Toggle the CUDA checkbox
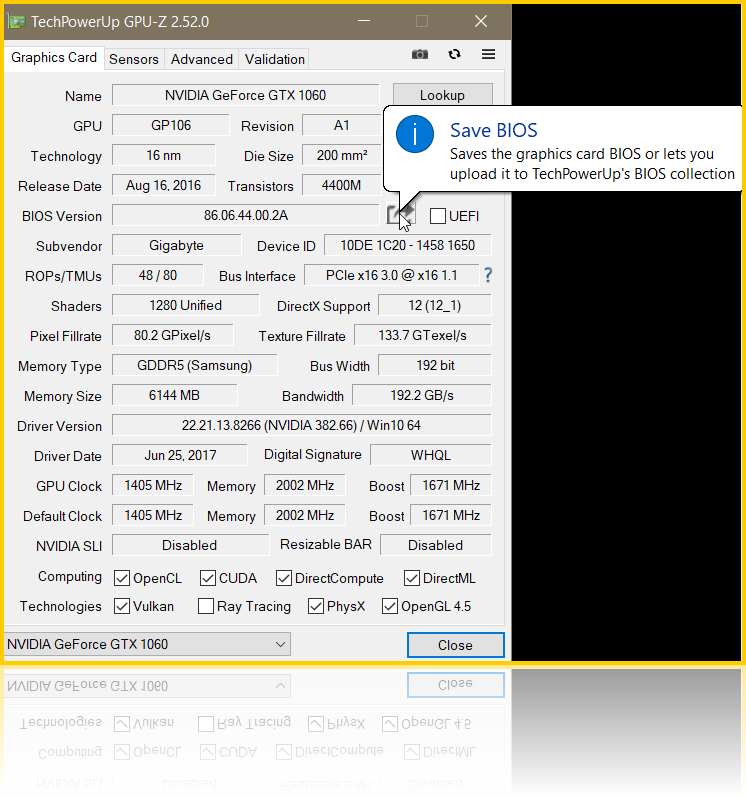The height and width of the screenshot is (798, 746). [x=208, y=578]
